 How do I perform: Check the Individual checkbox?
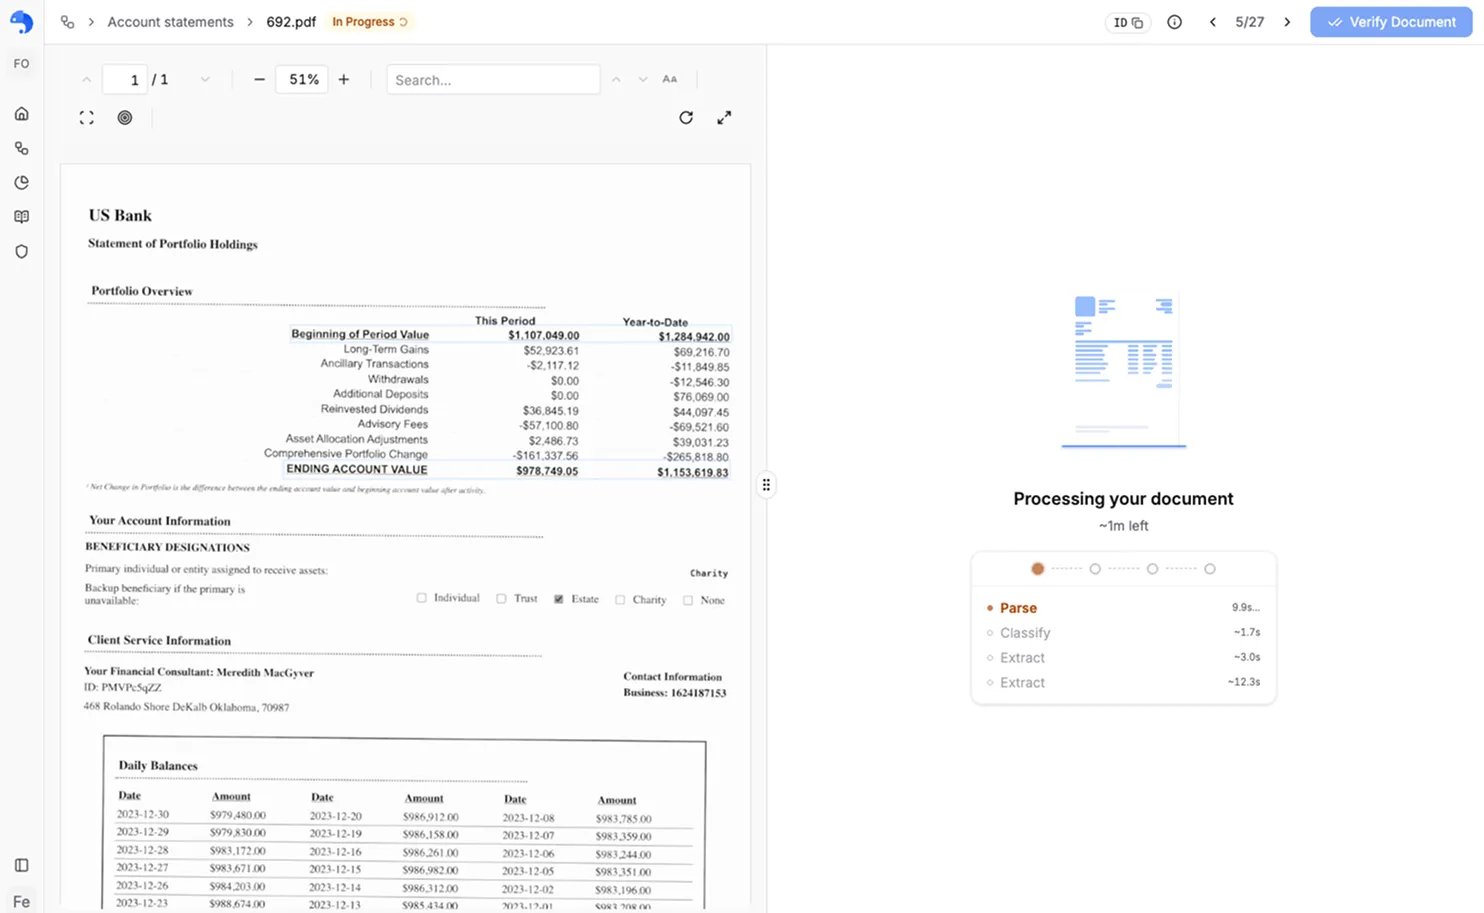[422, 598]
